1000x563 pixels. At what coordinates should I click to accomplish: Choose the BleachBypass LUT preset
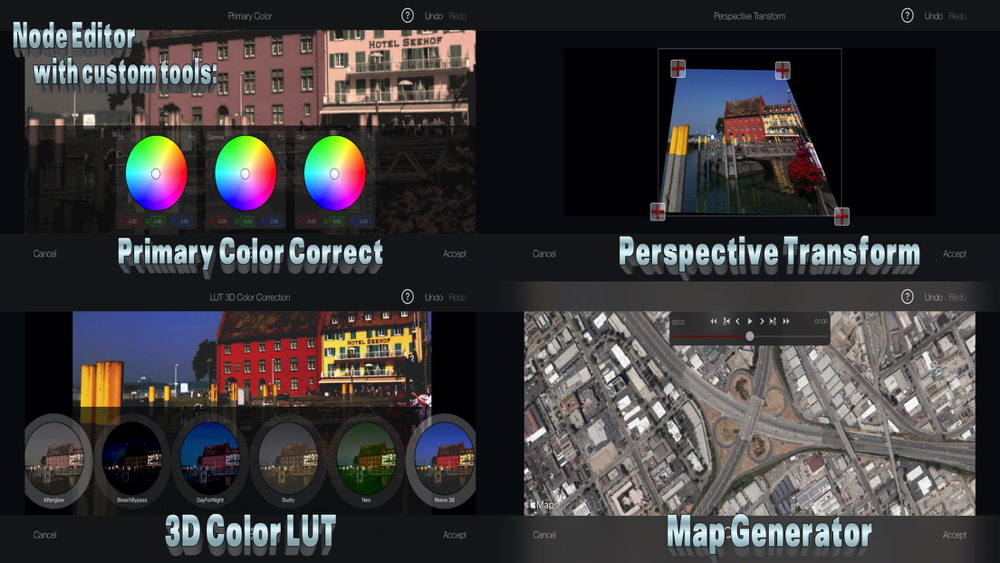pyautogui.click(x=132, y=460)
